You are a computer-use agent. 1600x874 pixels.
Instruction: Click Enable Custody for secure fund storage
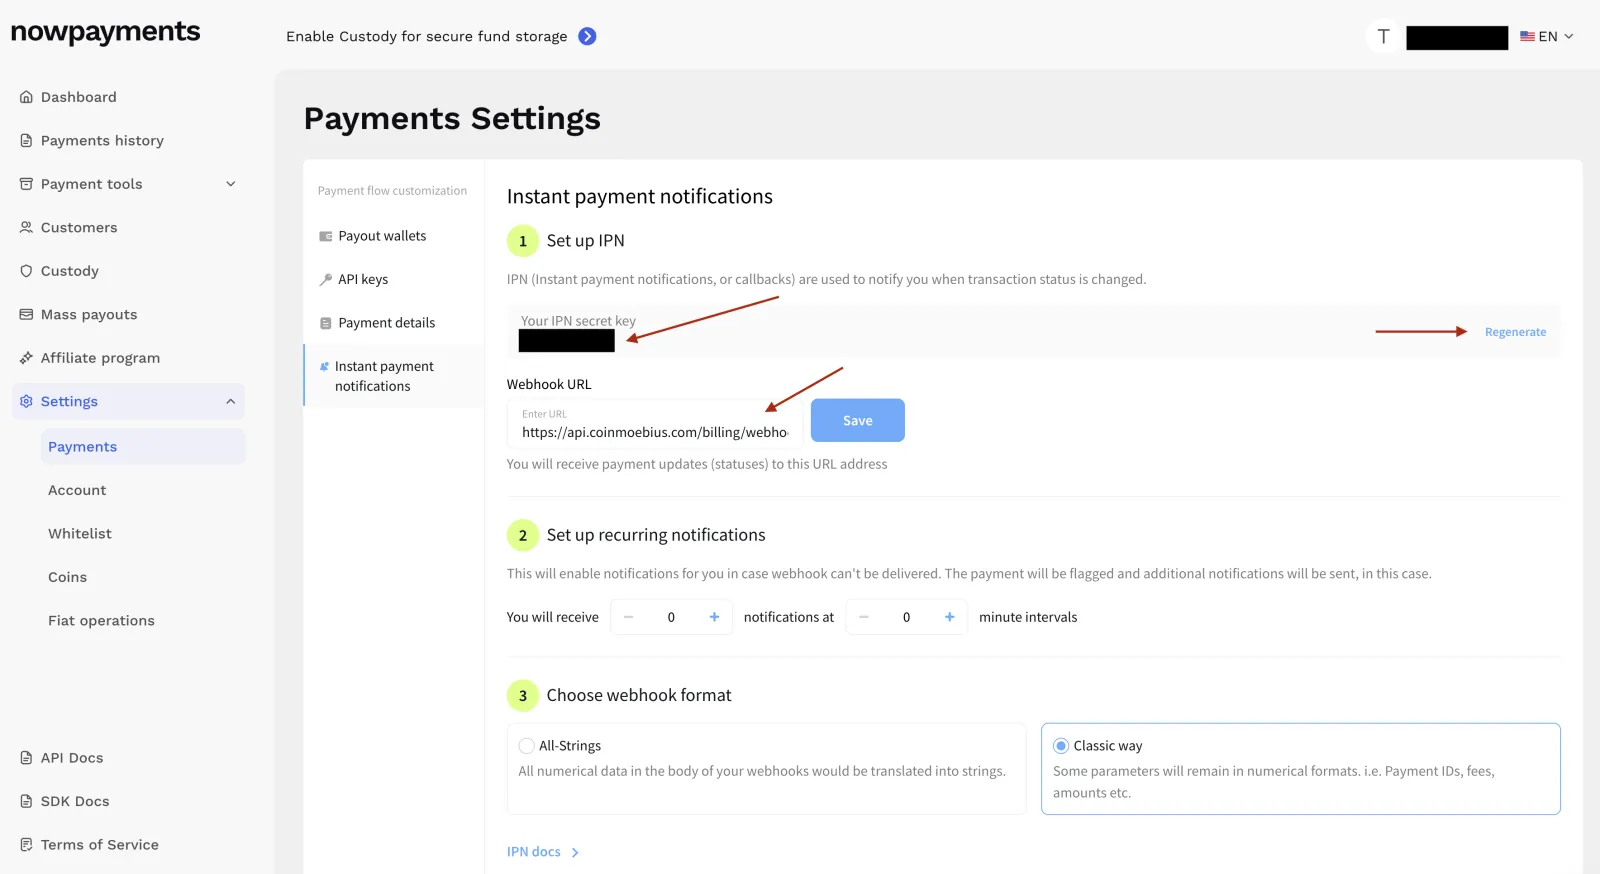point(427,37)
